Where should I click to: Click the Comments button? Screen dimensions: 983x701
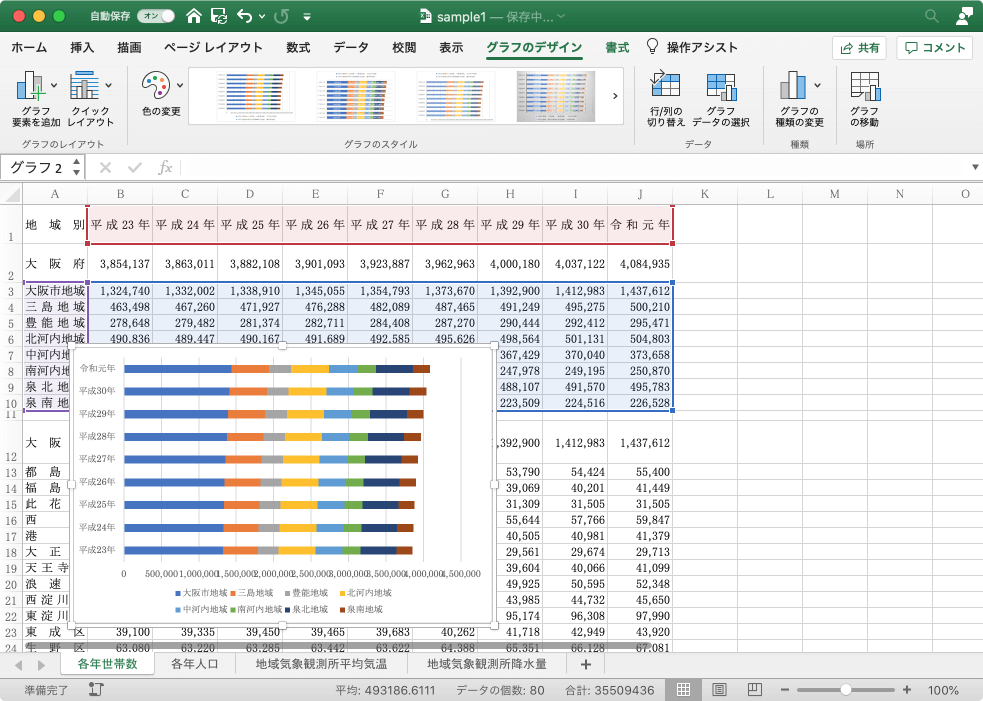click(935, 48)
